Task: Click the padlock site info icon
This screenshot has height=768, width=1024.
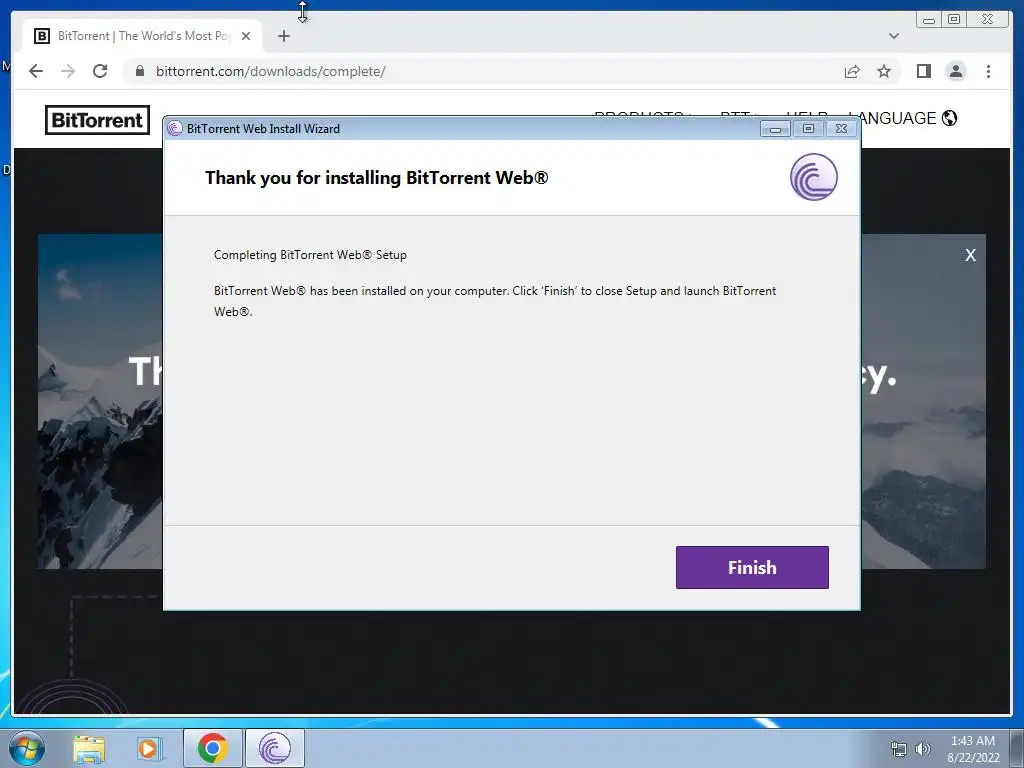Action: pyautogui.click(x=140, y=71)
